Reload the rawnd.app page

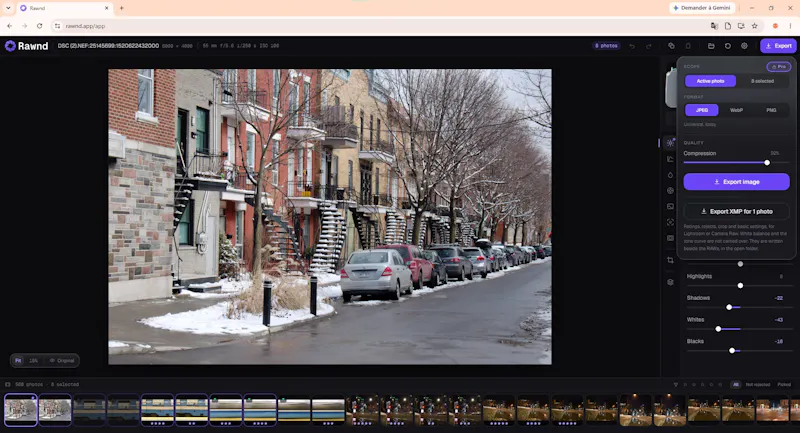pyautogui.click(x=39, y=26)
